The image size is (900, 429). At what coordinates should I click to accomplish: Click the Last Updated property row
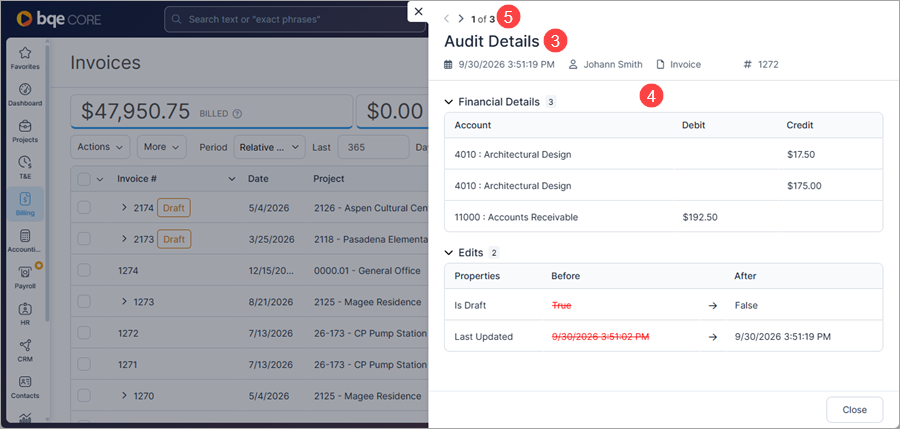(664, 337)
